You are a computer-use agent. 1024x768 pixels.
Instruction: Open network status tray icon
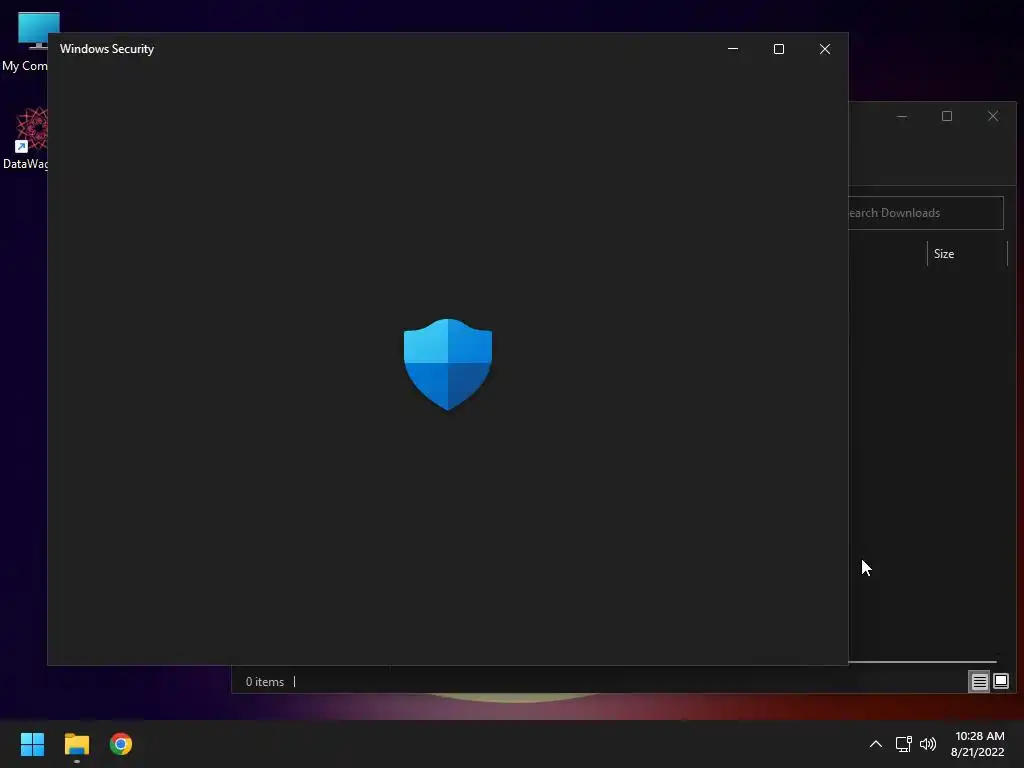pos(903,744)
